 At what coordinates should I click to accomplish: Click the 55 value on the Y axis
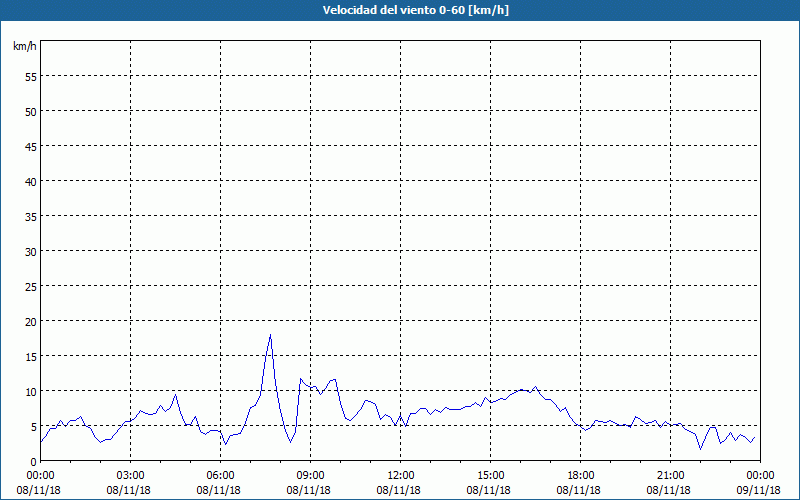(31, 76)
